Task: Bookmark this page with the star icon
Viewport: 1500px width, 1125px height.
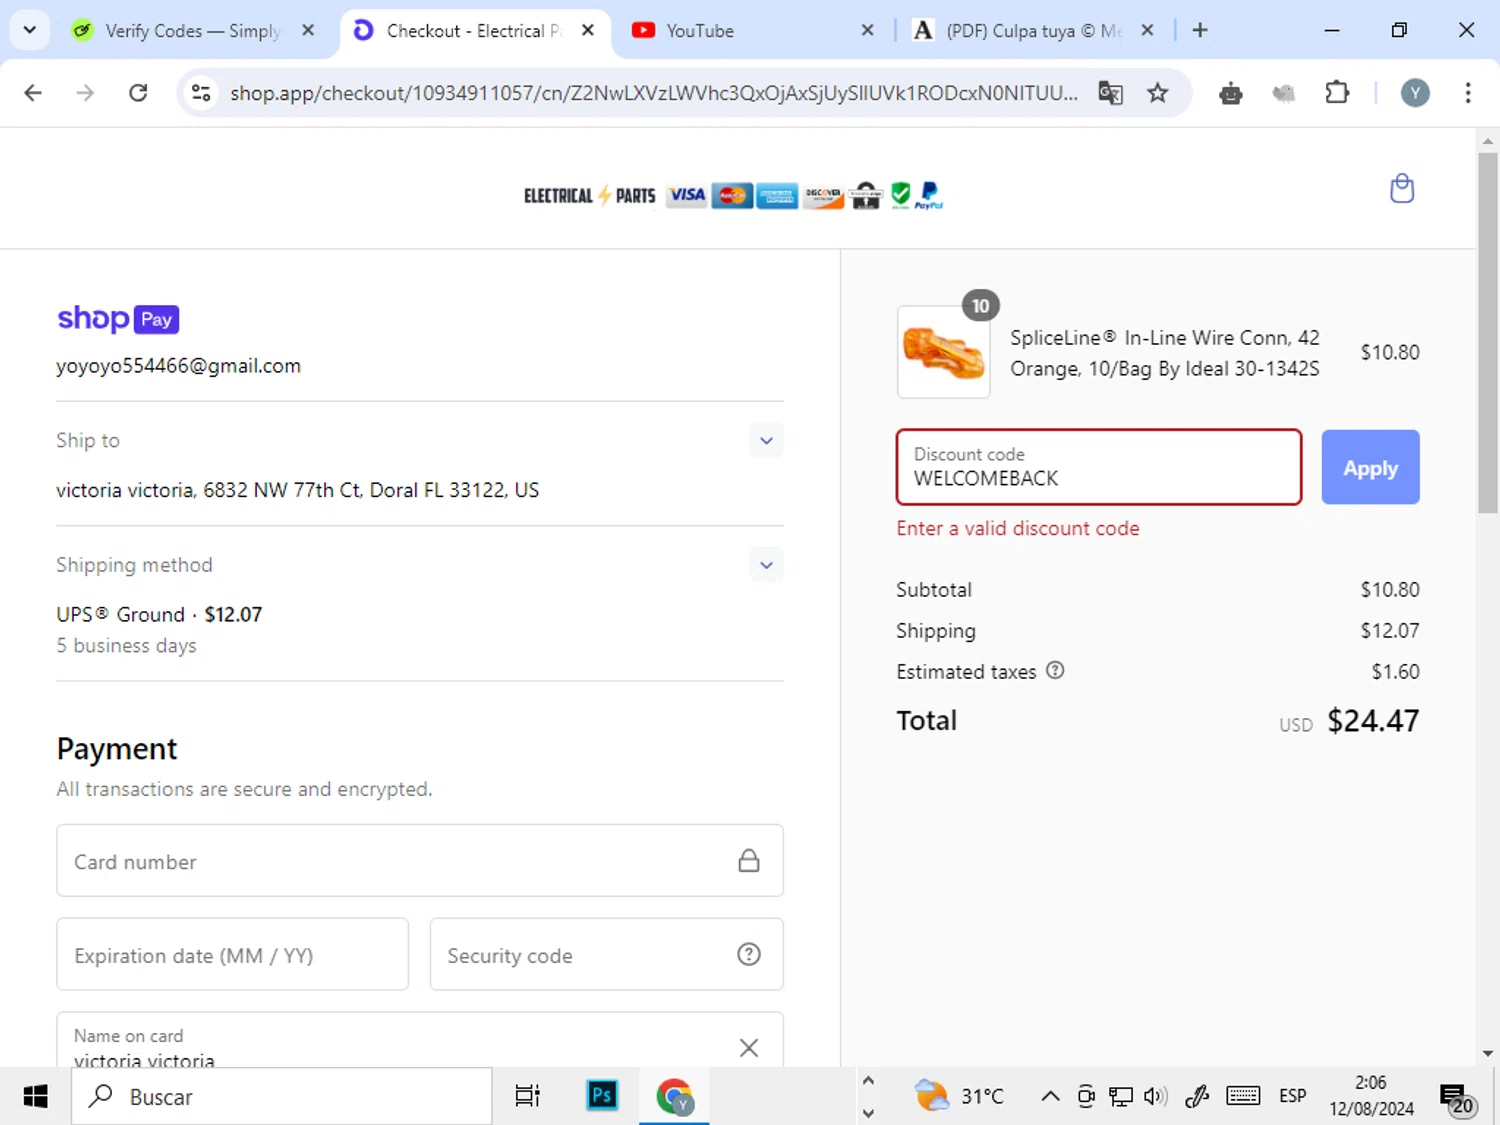Action: [1158, 93]
